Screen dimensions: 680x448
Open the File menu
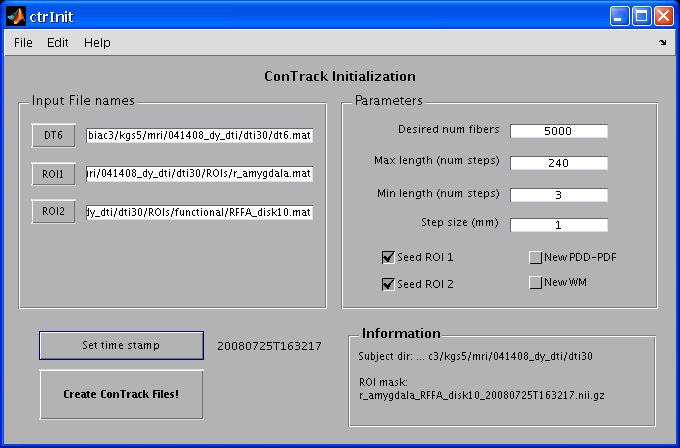23,43
